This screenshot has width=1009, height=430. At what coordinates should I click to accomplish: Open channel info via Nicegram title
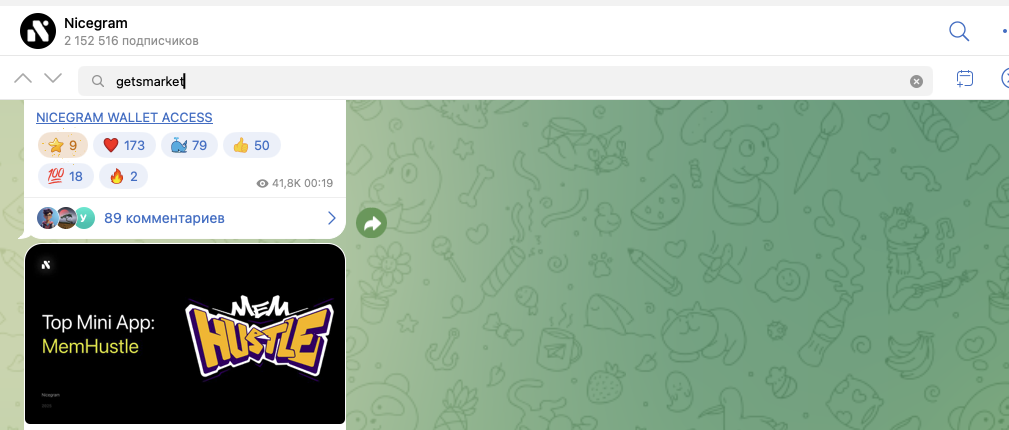click(x=96, y=23)
